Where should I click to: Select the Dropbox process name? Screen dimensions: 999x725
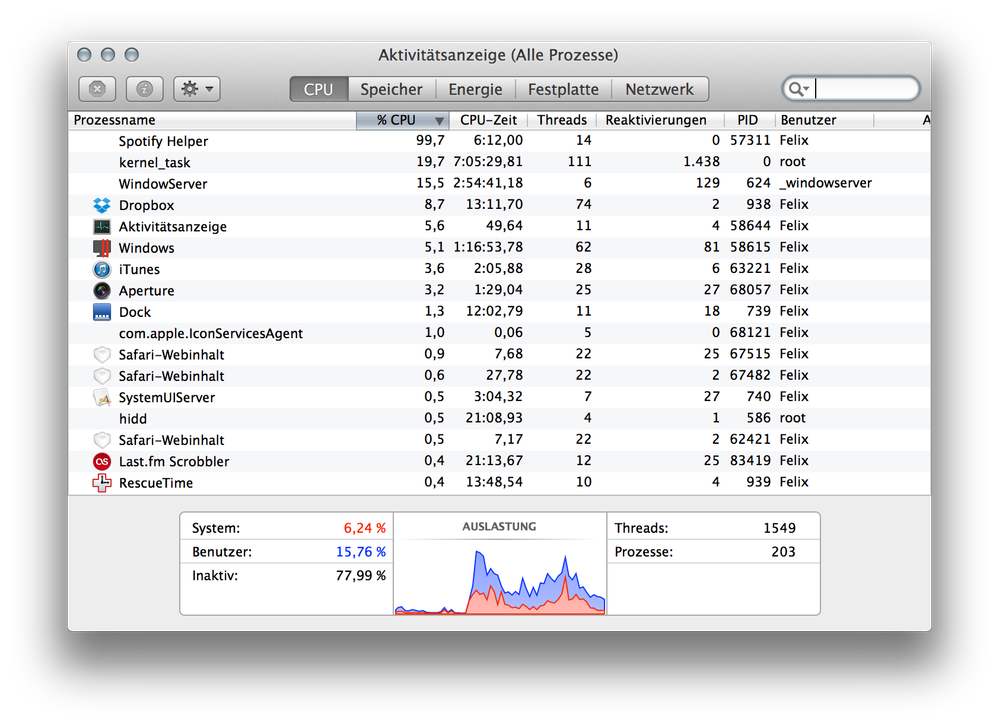coord(147,205)
